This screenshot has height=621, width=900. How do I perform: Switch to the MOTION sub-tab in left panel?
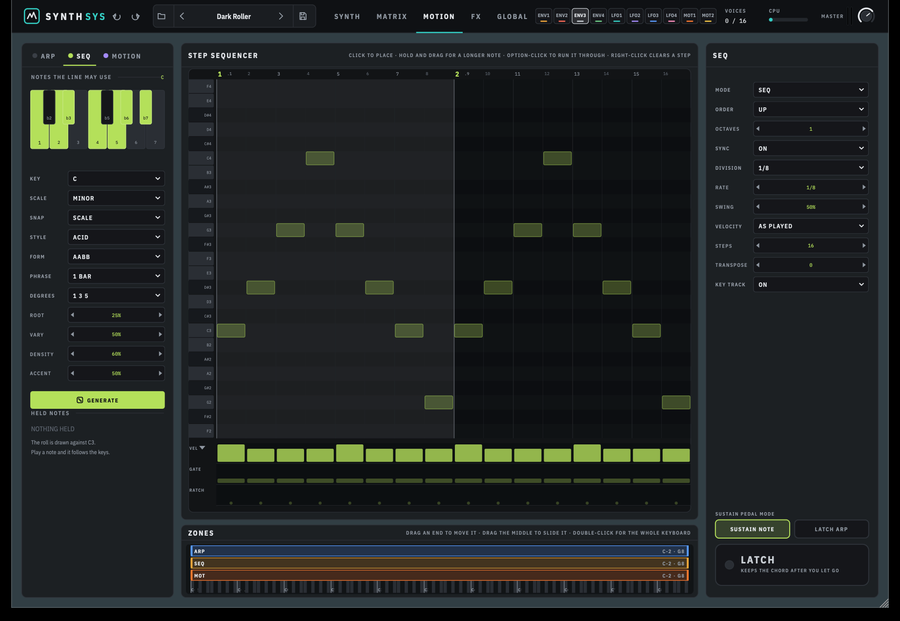tap(122, 56)
